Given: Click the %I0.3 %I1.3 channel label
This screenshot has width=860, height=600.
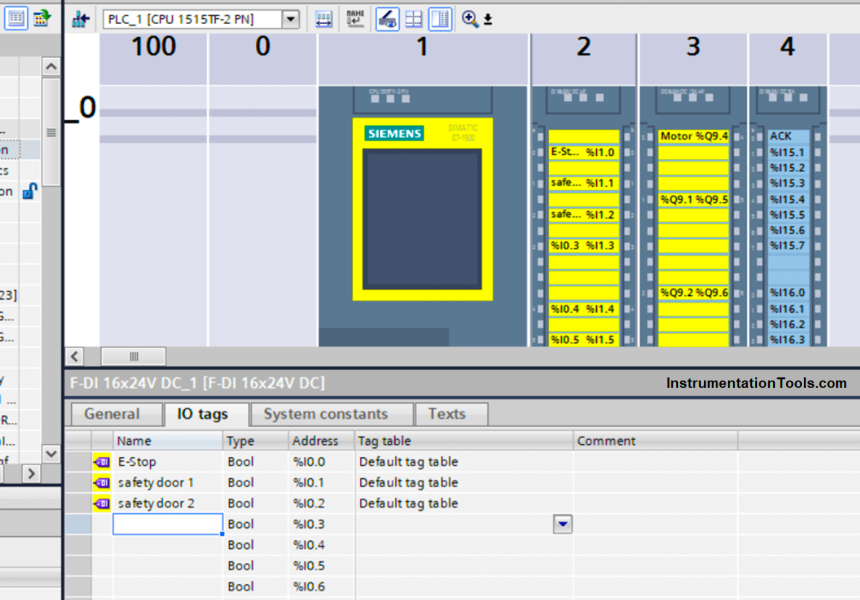Looking at the screenshot, I should coord(583,246).
